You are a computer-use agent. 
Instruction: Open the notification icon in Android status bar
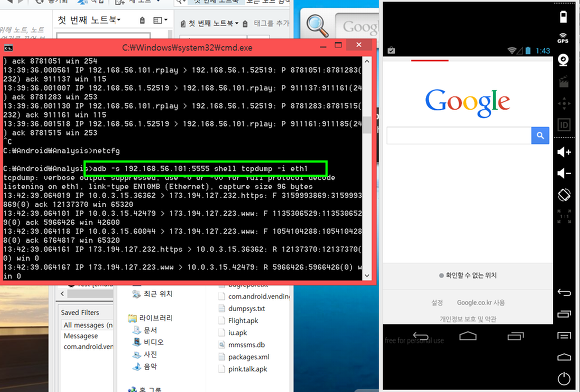(391, 51)
